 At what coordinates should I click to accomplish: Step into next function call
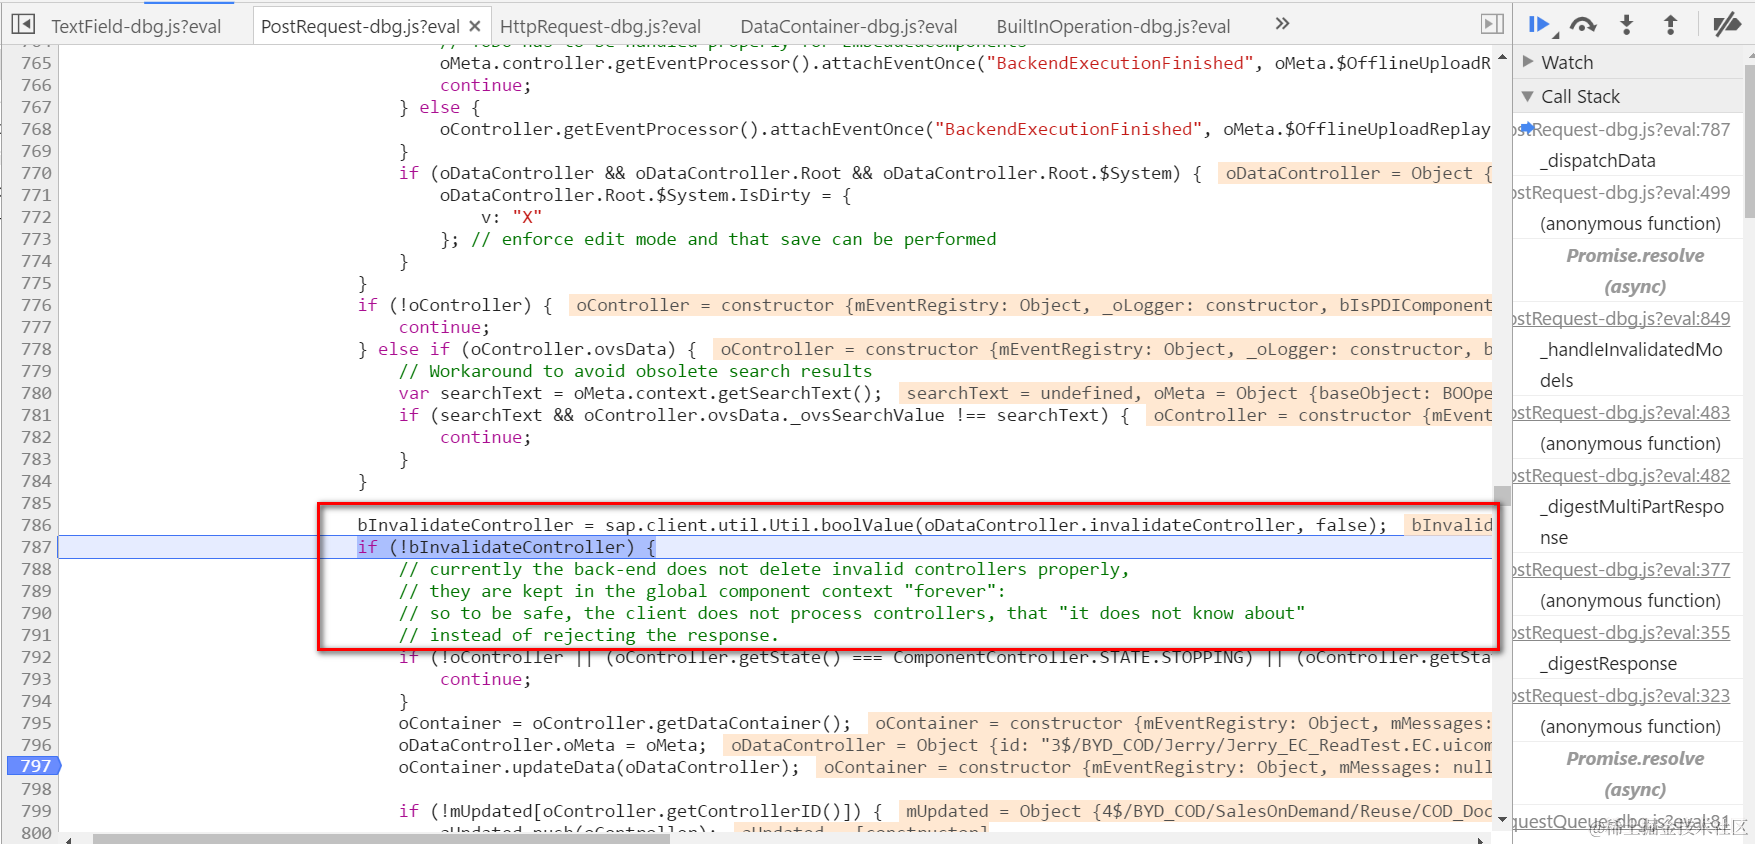tap(1627, 24)
